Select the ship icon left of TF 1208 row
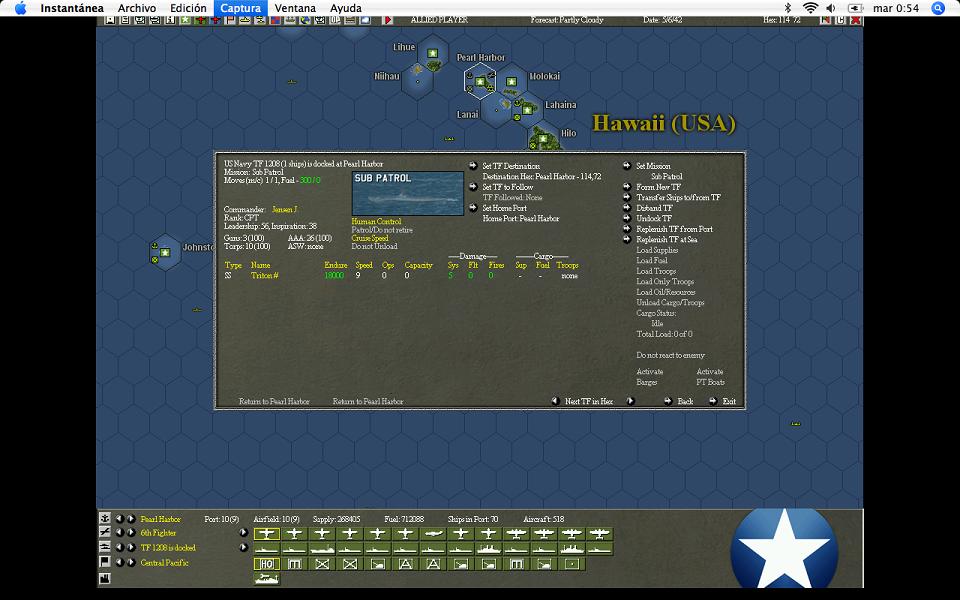 click(x=105, y=547)
